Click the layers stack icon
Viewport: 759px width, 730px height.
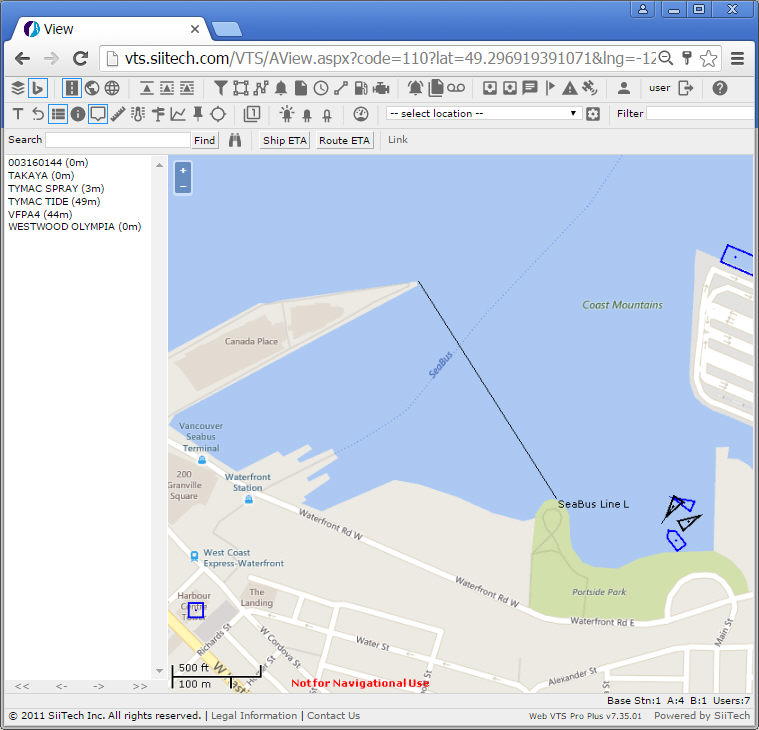(x=17, y=88)
